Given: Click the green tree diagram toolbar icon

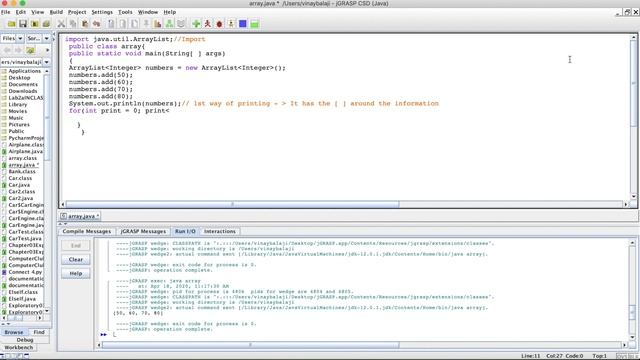Looking at the screenshot, I should [x=169, y=24].
